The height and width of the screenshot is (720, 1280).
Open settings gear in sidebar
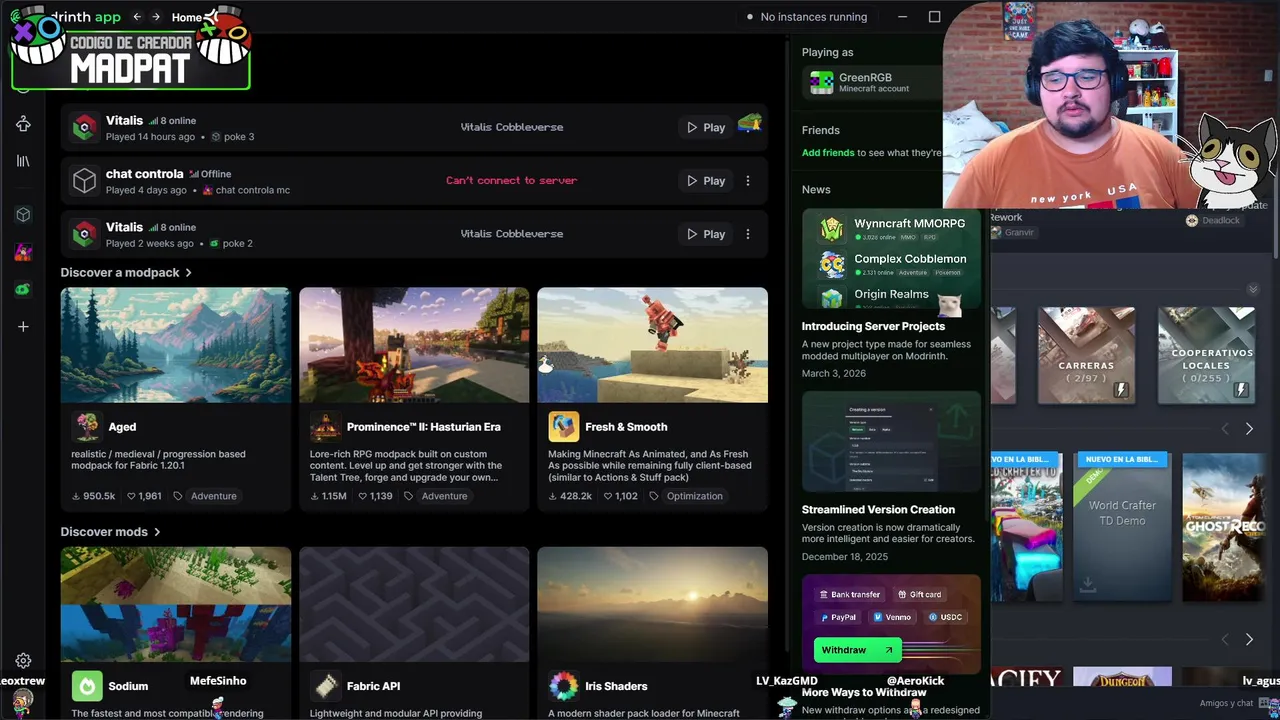tap(23, 661)
